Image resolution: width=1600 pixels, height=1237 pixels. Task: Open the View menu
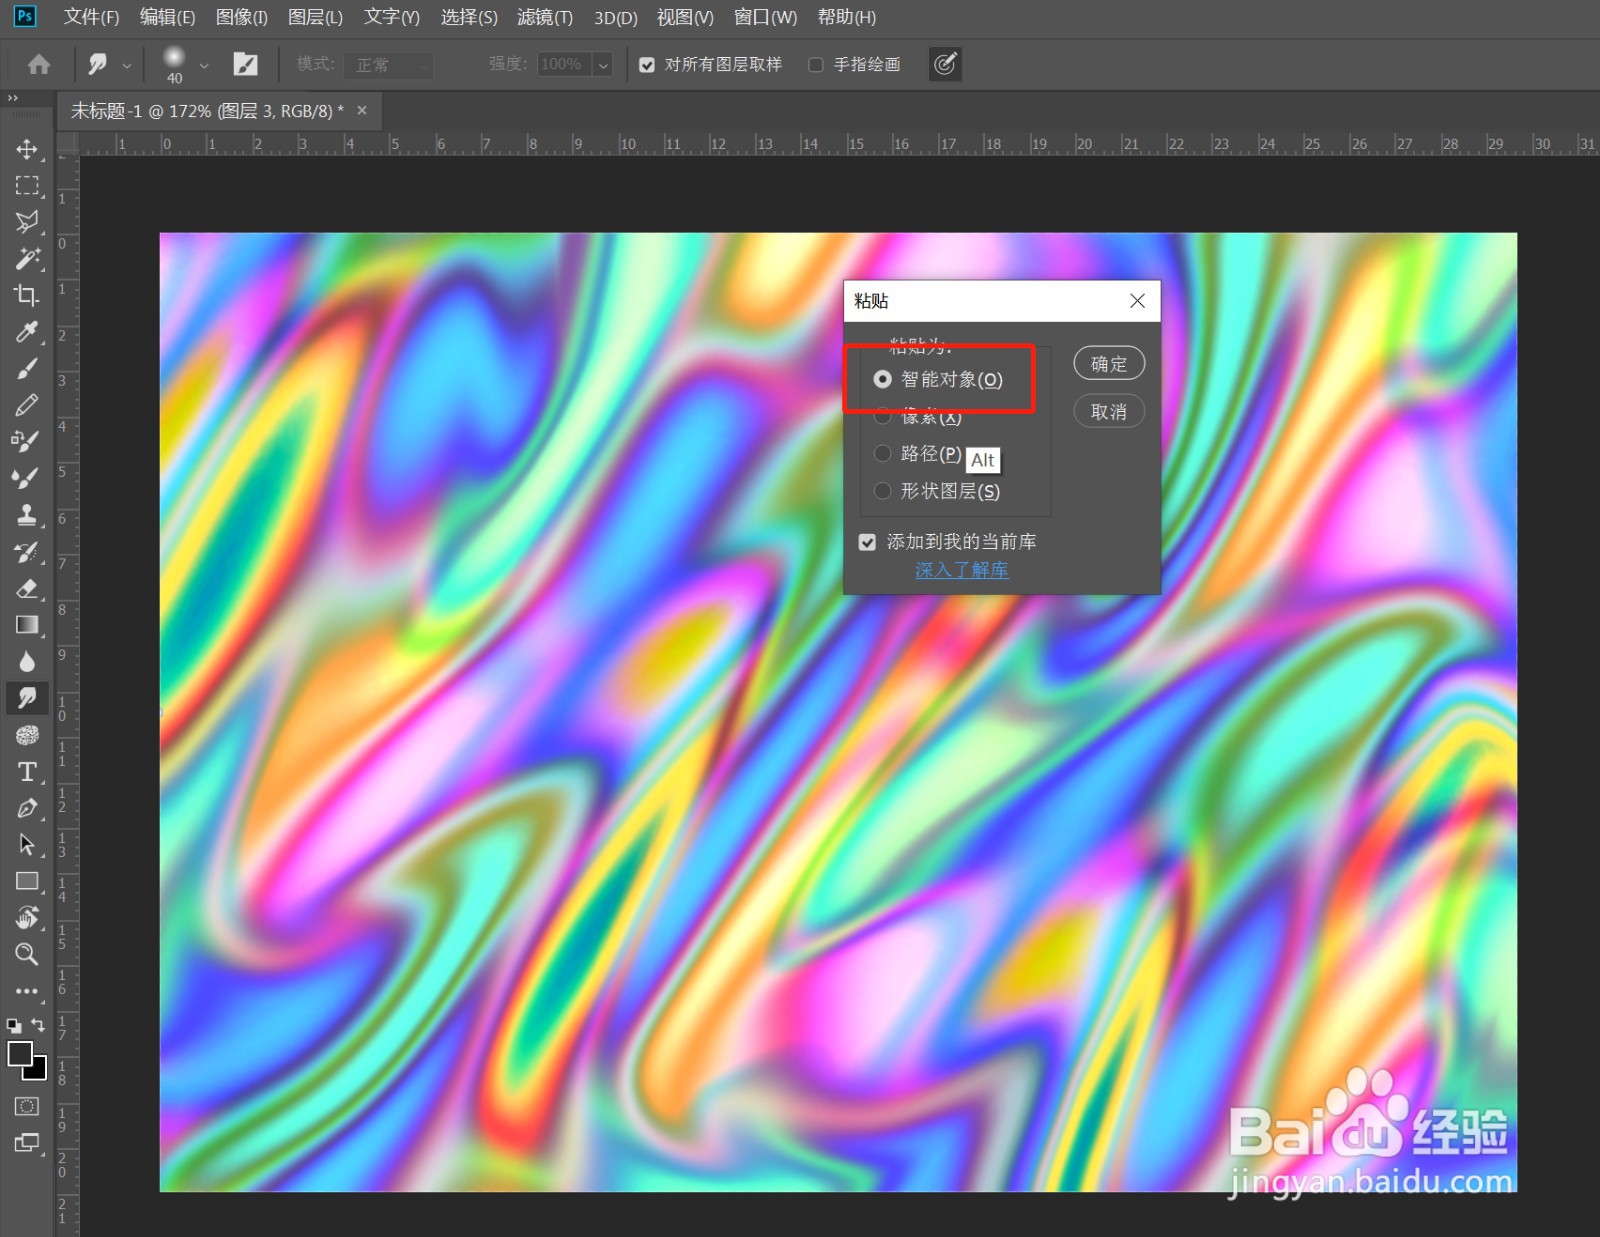point(685,17)
